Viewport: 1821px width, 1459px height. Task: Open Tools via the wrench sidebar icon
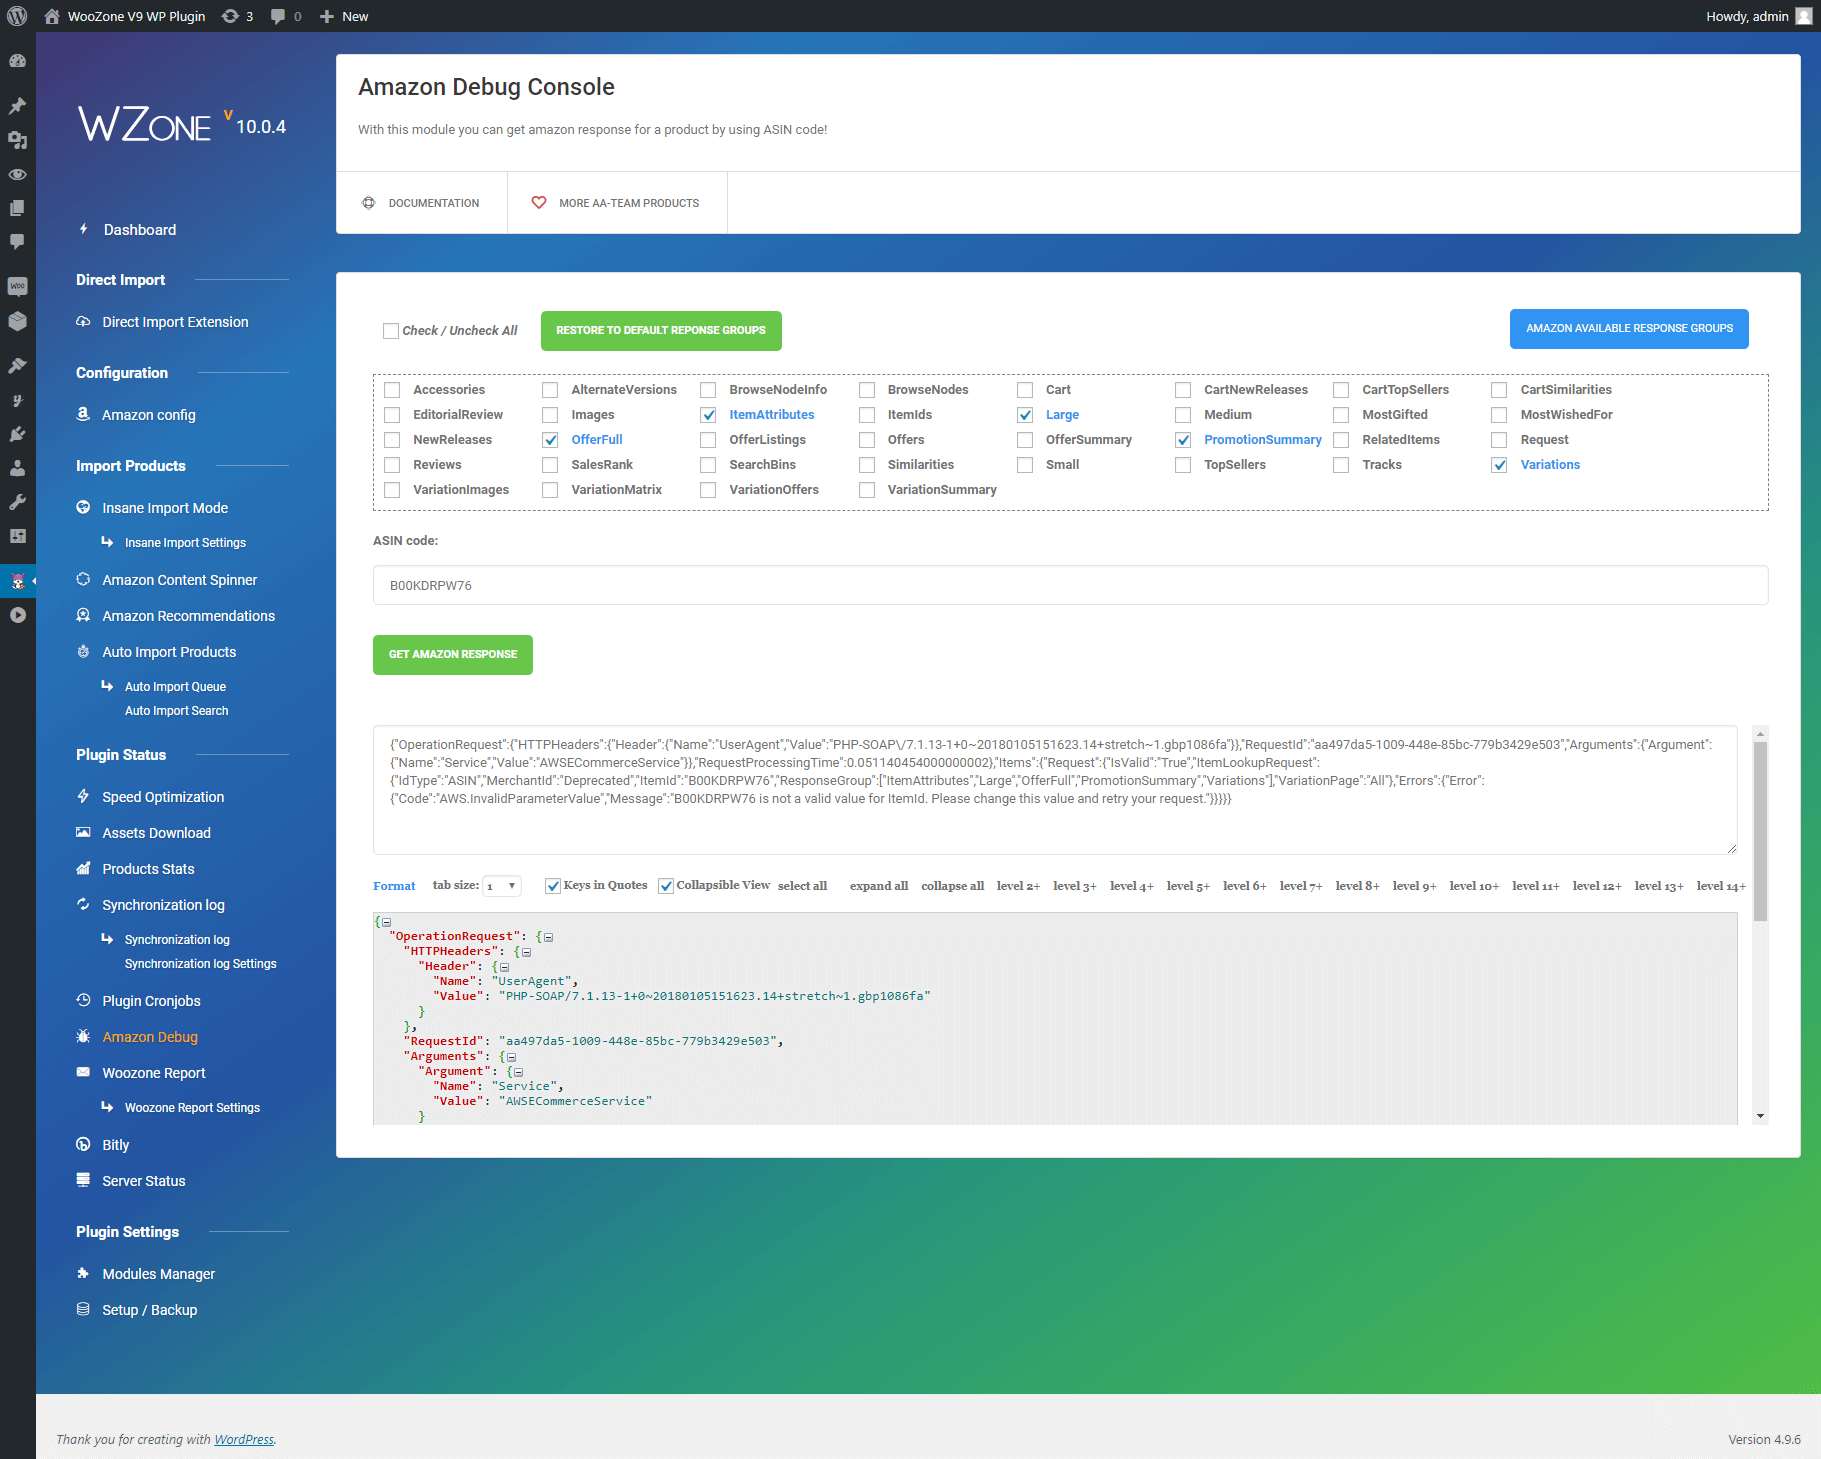click(17, 502)
